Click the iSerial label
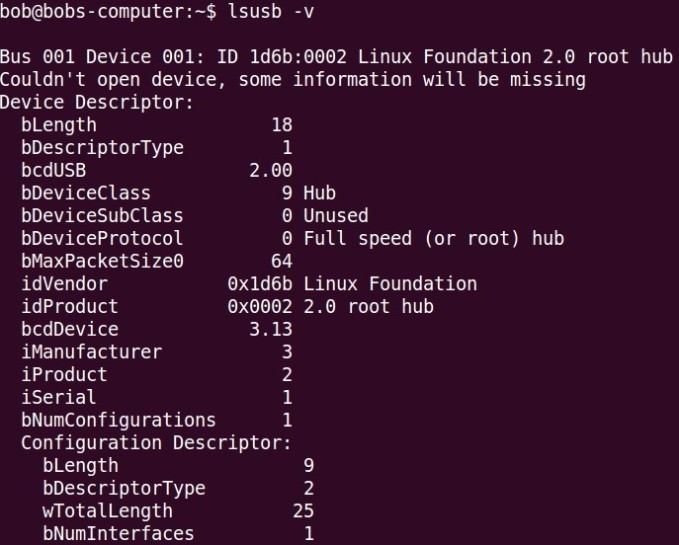The height and width of the screenshot is (545, 679). [x=59, y=397]
